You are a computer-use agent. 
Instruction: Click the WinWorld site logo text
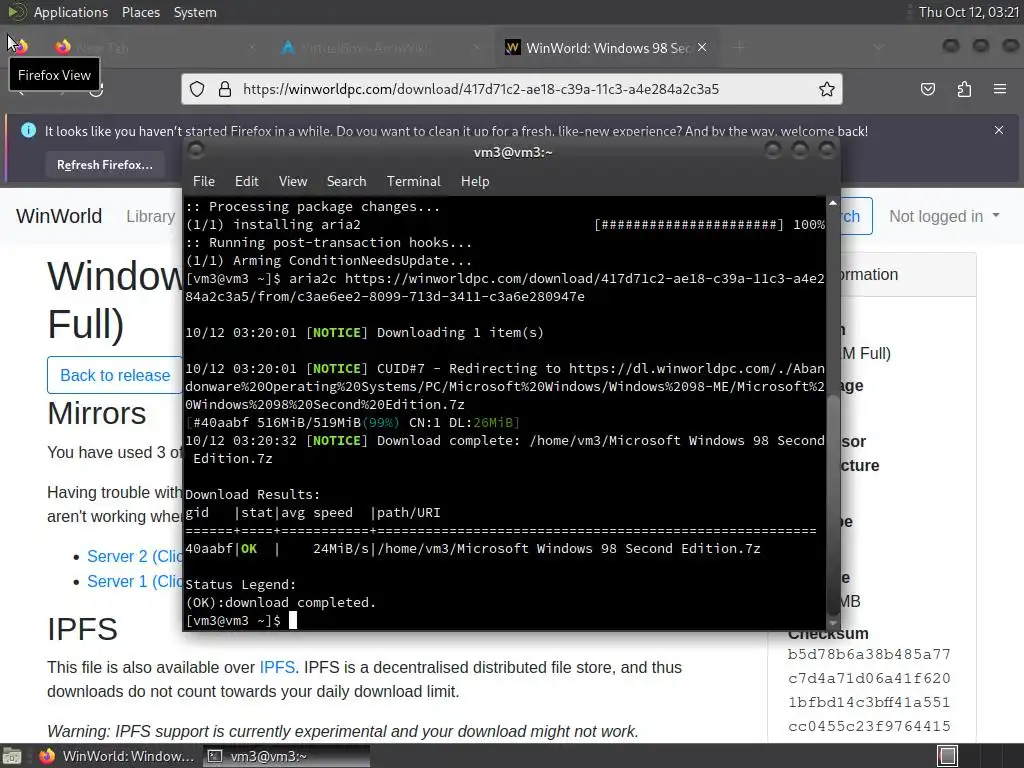pyautogui.click(x=59, y=216)
